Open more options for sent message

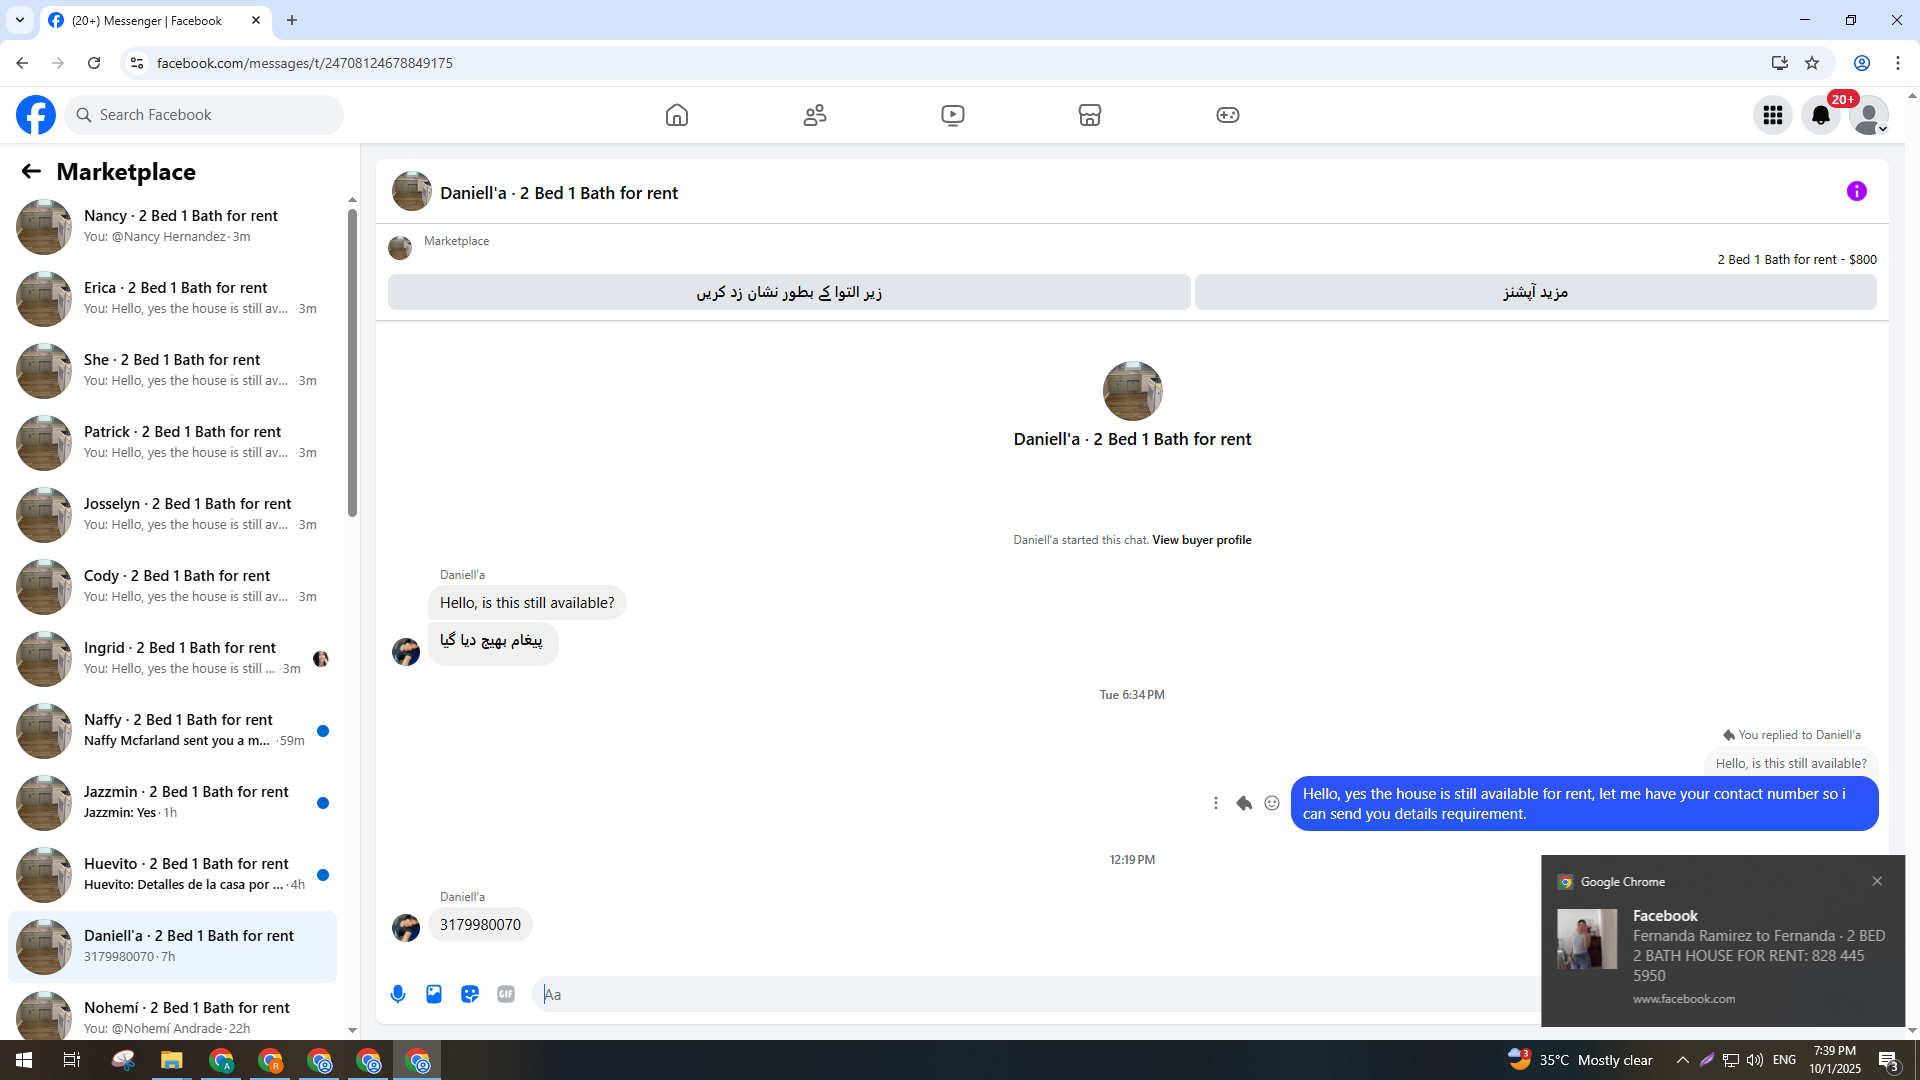pyautogui.click(x=1216, y=803)
